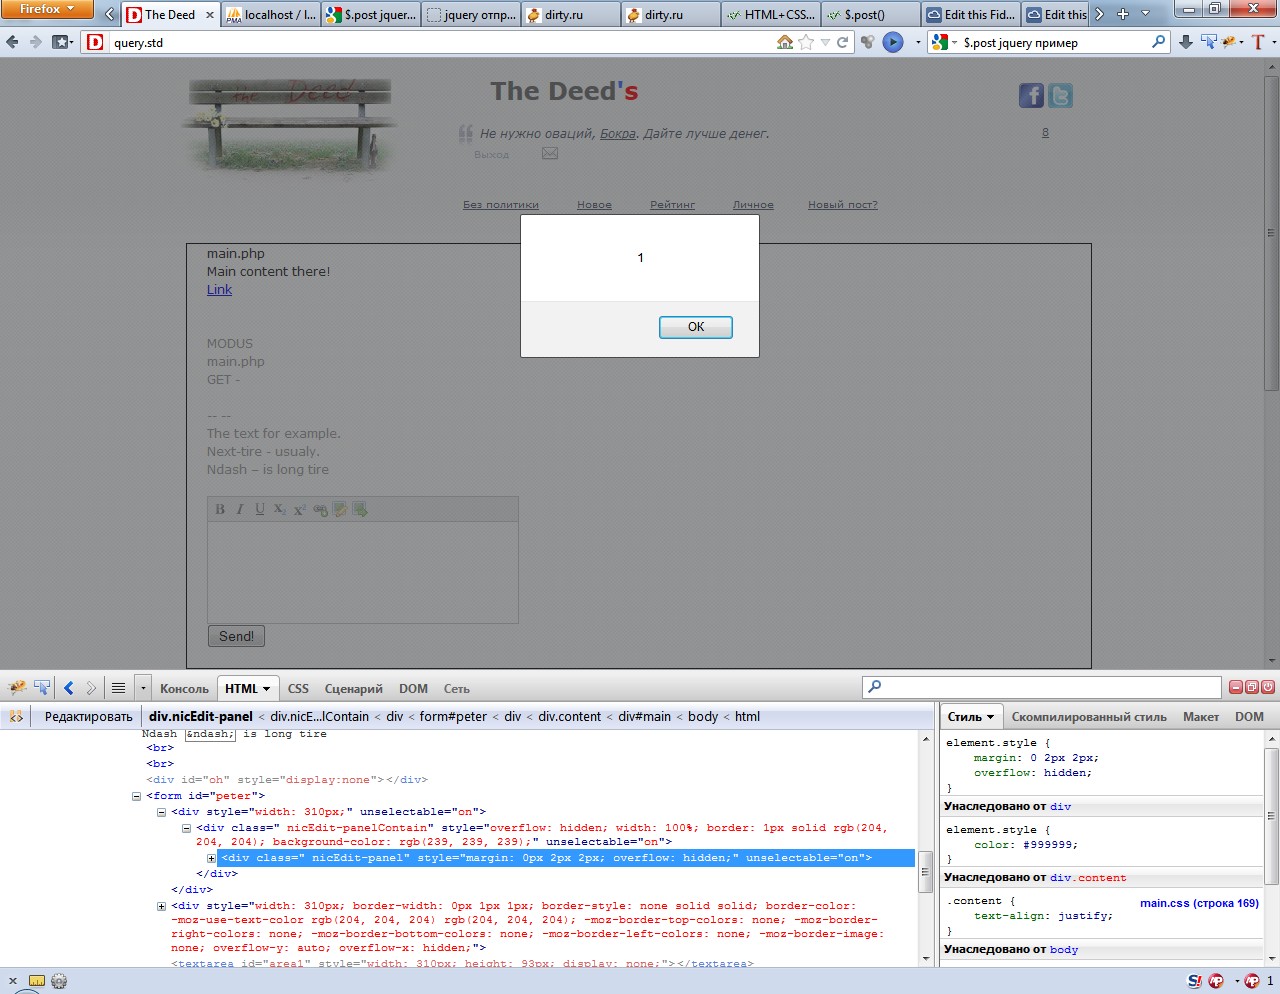Viewport: 1280px width, 994px height.
Task: Go forward with the navigation arrow
Action: [36, 42]
